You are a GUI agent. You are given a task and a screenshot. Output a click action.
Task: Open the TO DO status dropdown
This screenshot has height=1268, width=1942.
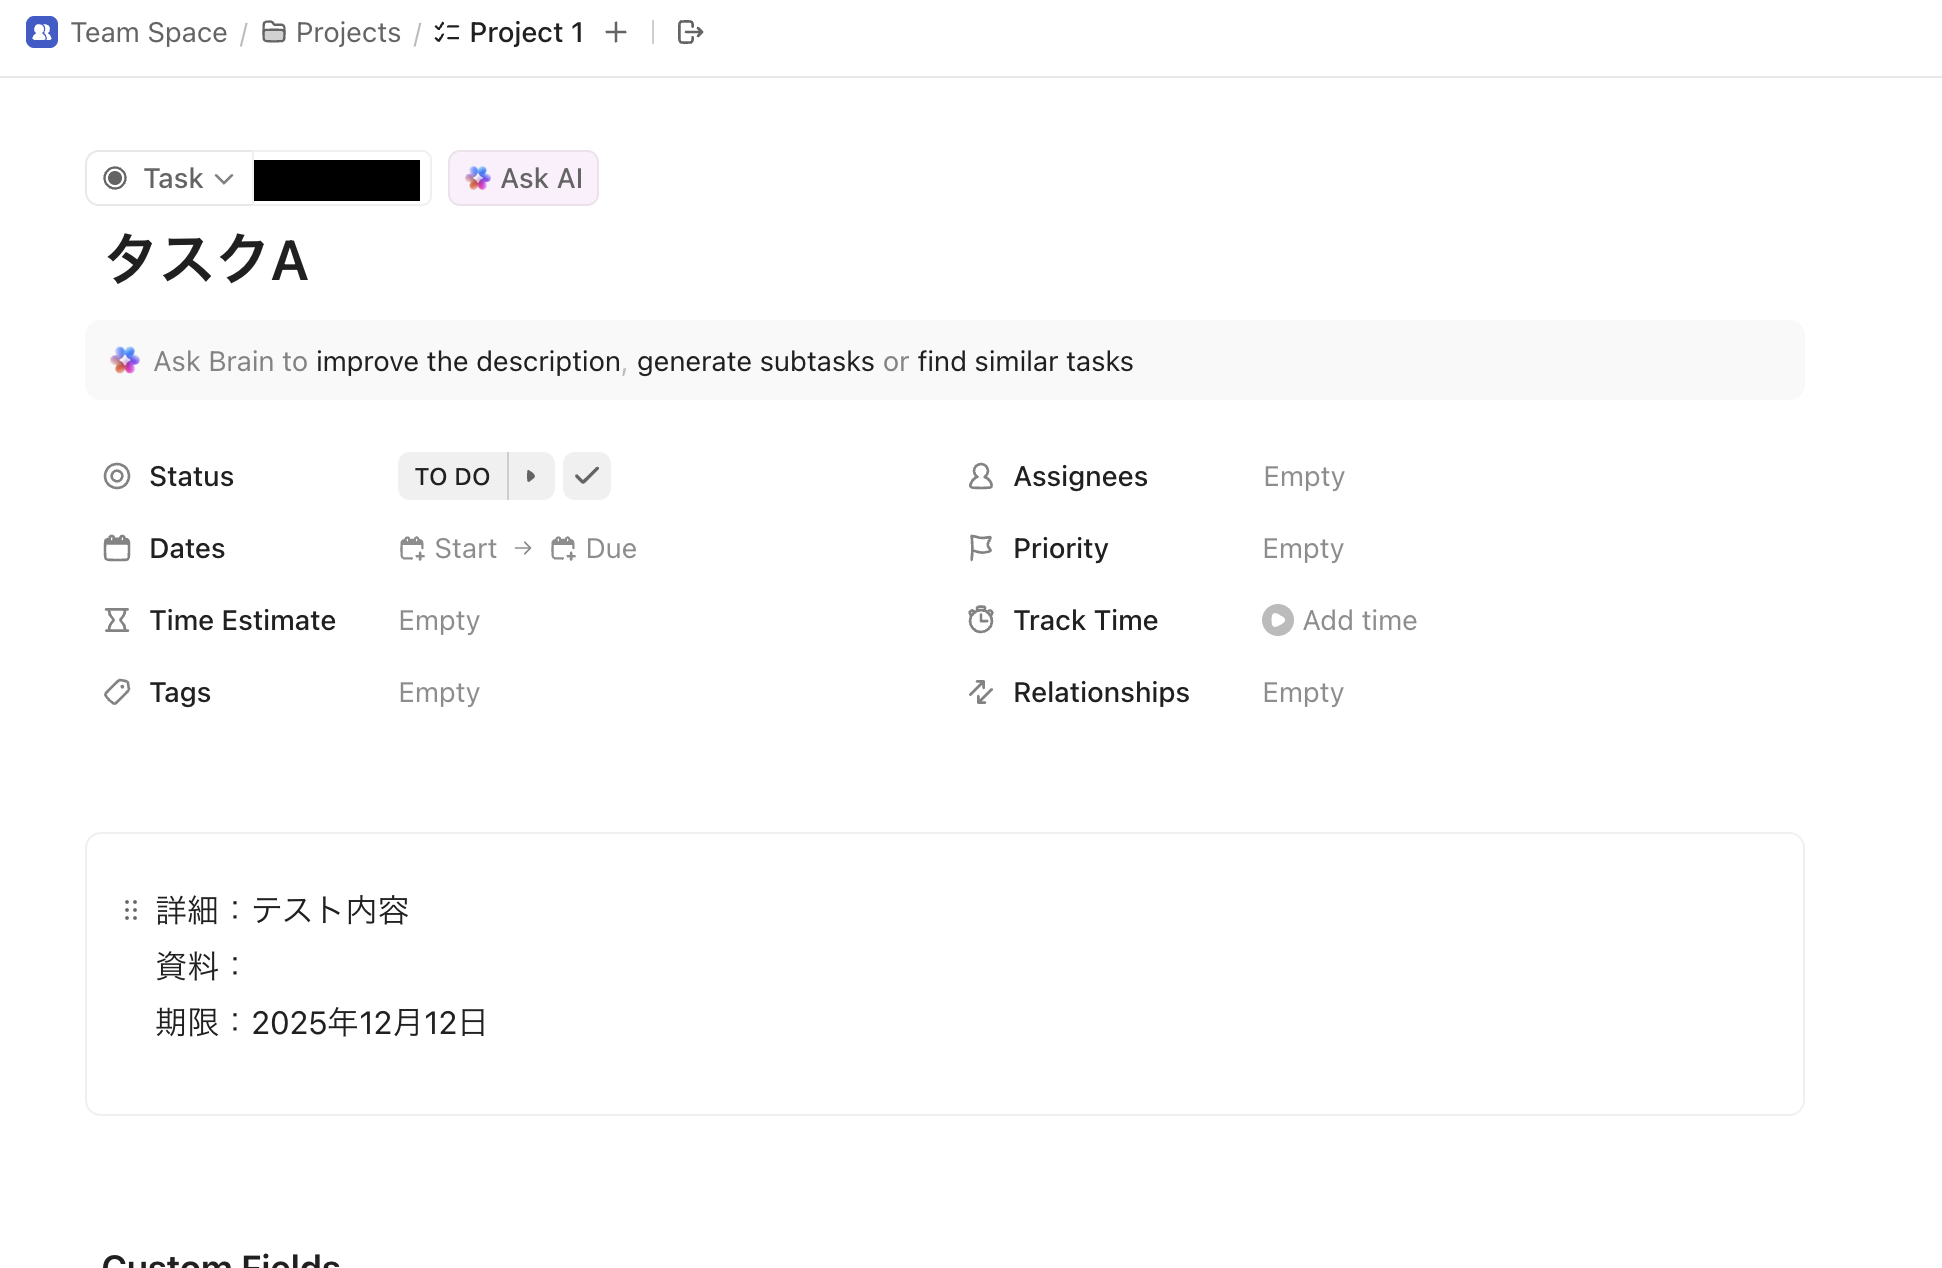452,476
